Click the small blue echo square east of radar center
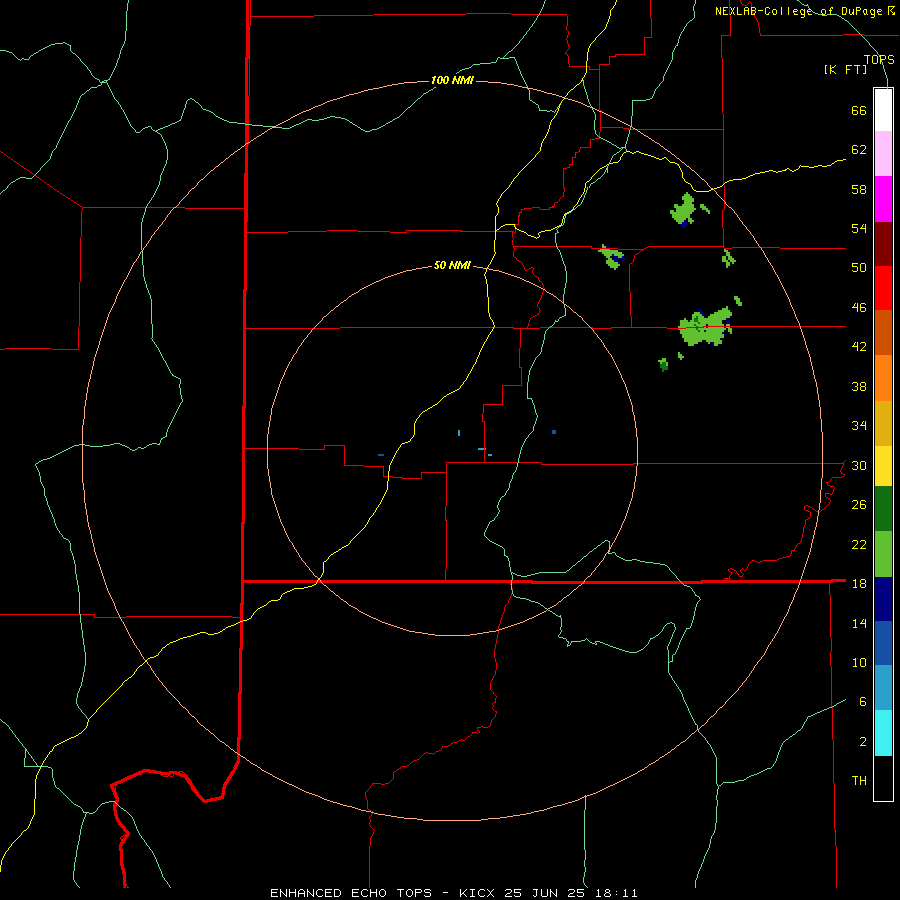Viewport: 900px width, 900px height. [x=554, y=432]
